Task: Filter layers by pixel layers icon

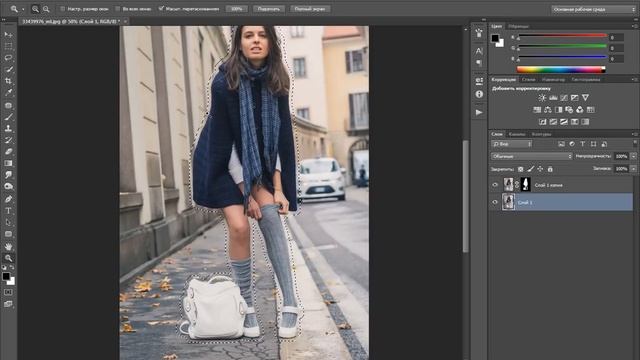Action: (561, 144)
